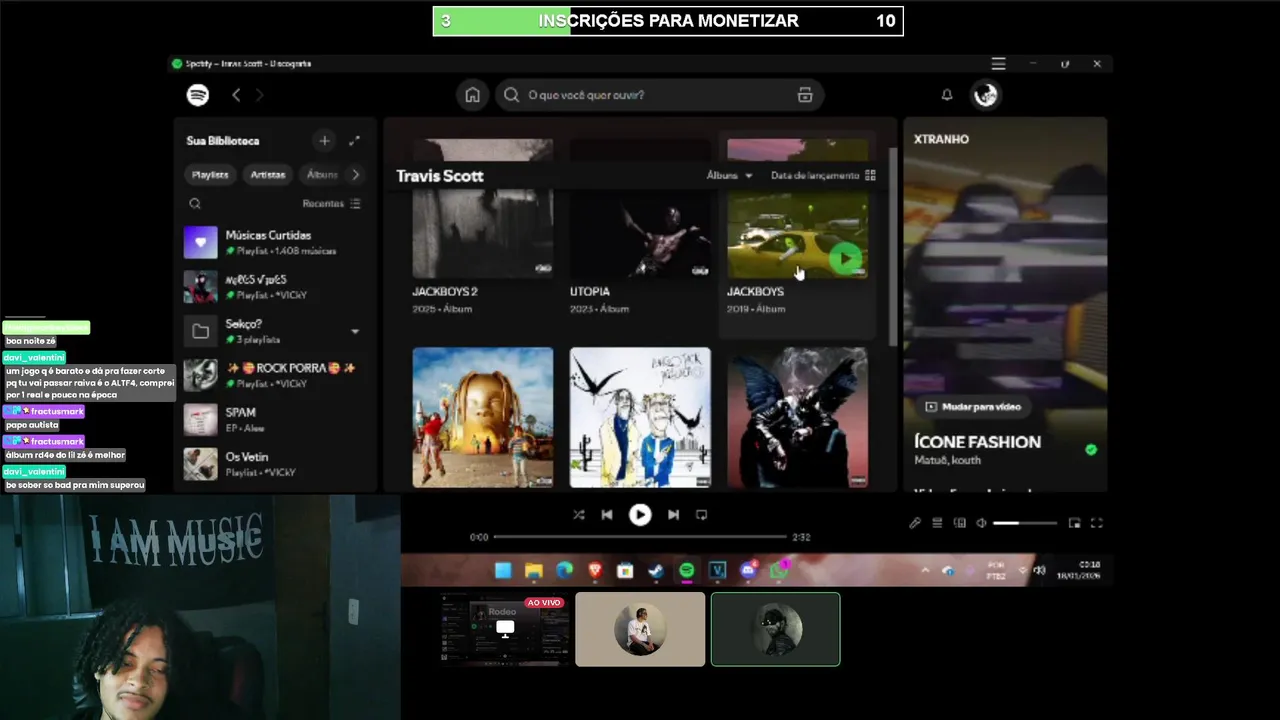Toggle shuffle playback
The width and height of the screenshot is (1280, 720).
[x=578, y=514]
